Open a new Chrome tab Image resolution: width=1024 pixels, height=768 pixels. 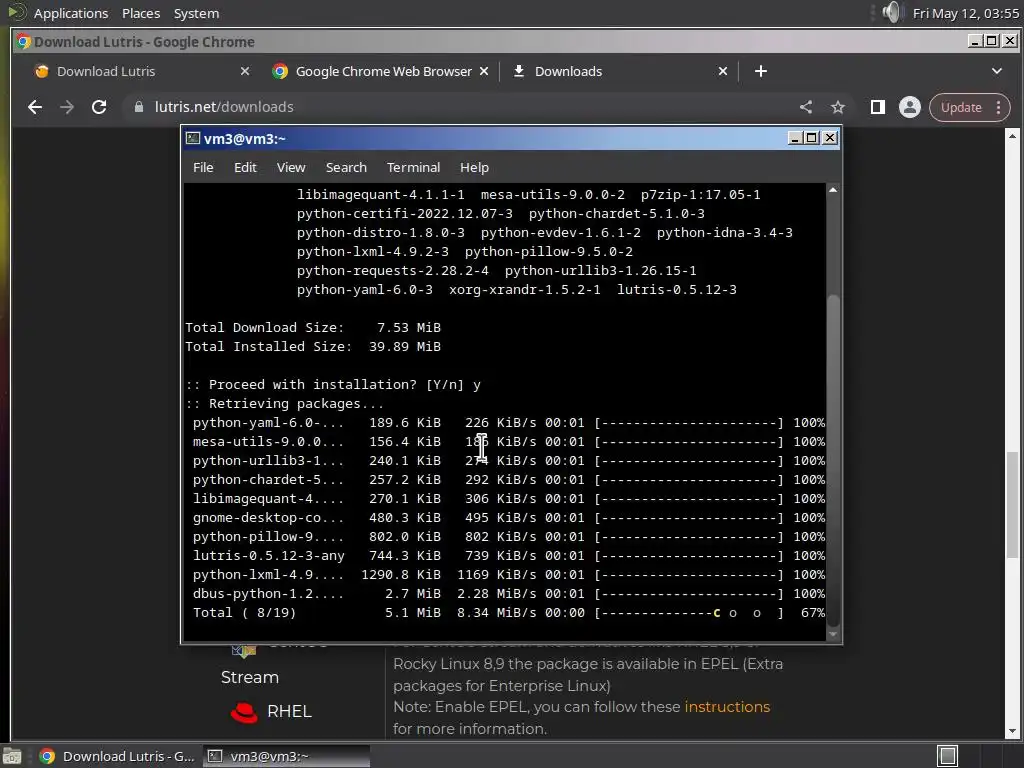(x=761, y=71)
